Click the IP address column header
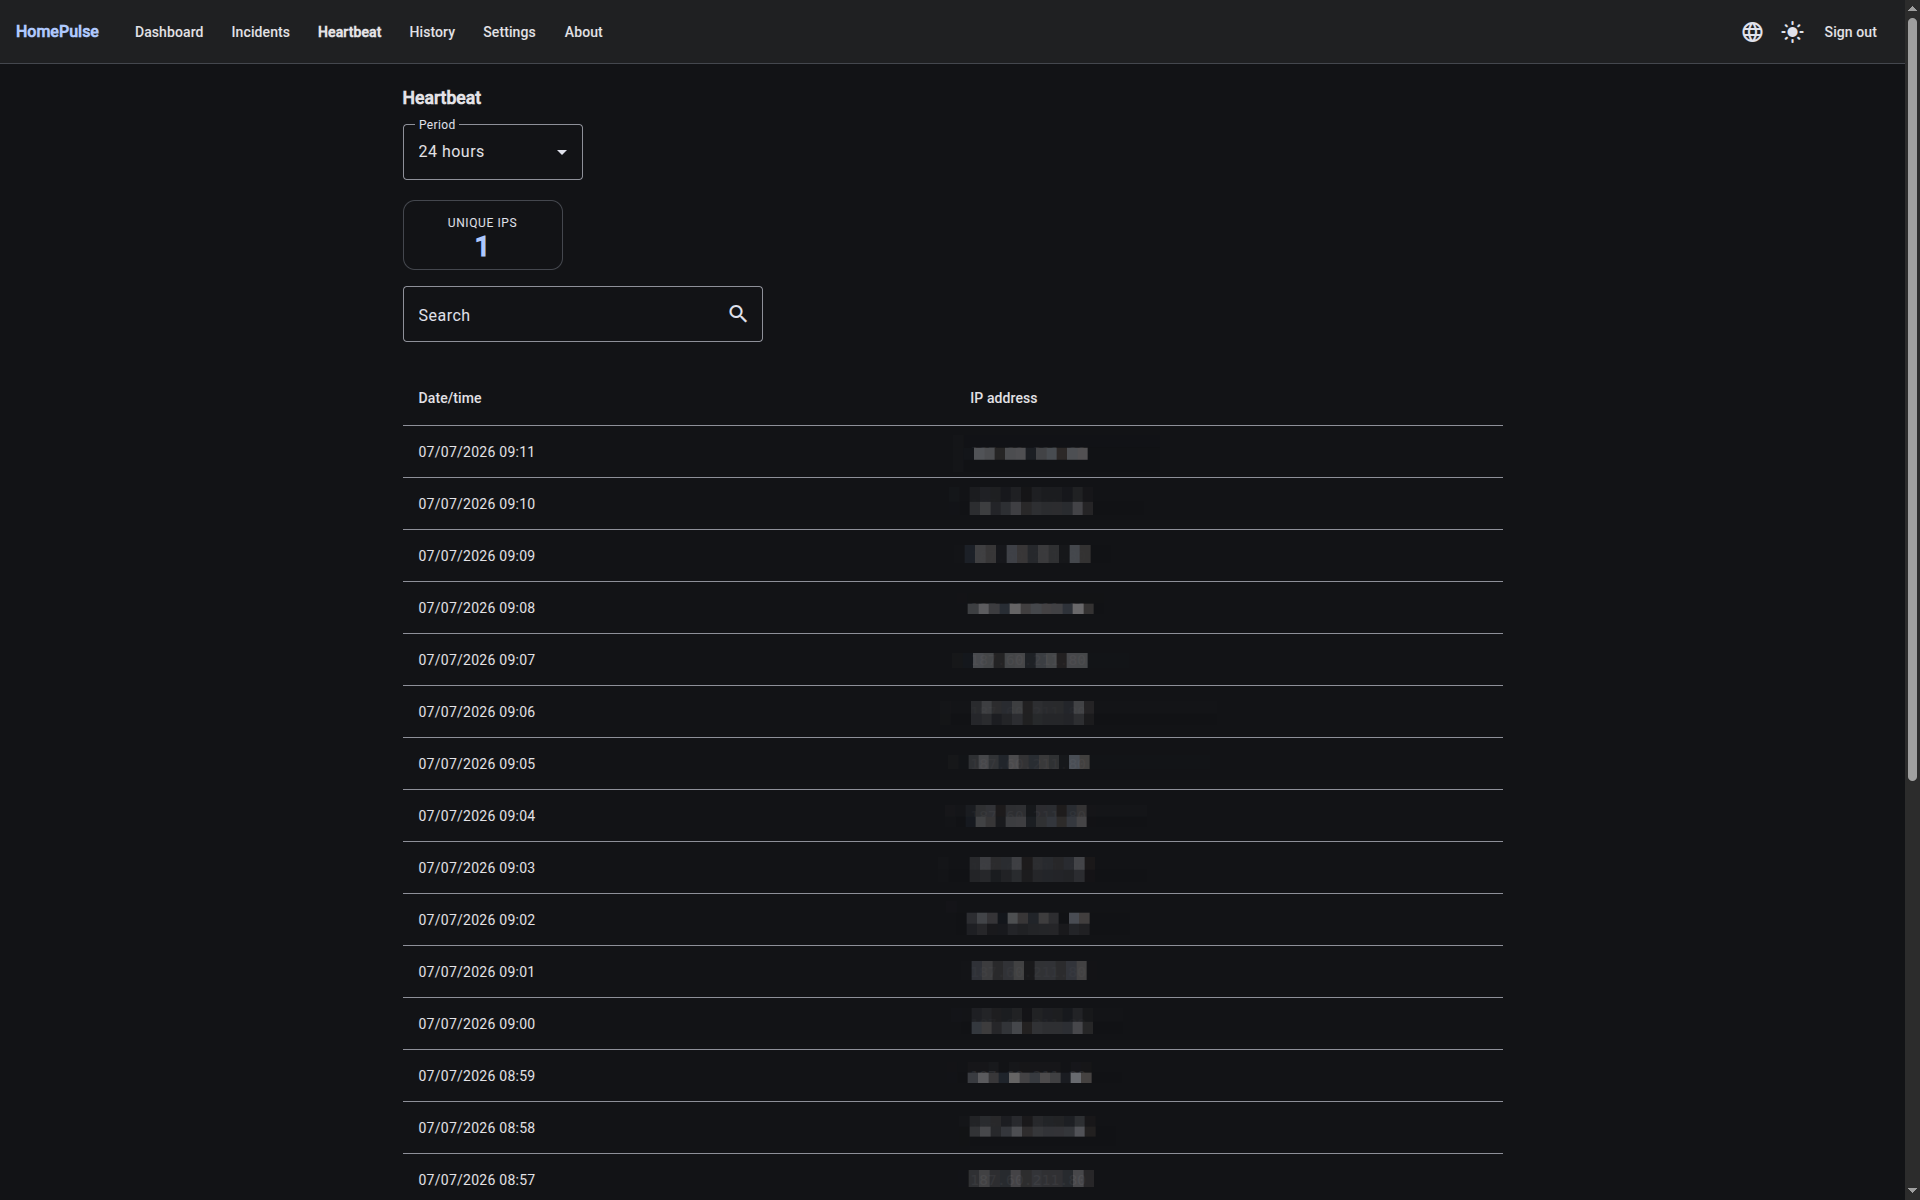The height and width of the screenshot is (1200, 1920). [x=1003, y=398]
